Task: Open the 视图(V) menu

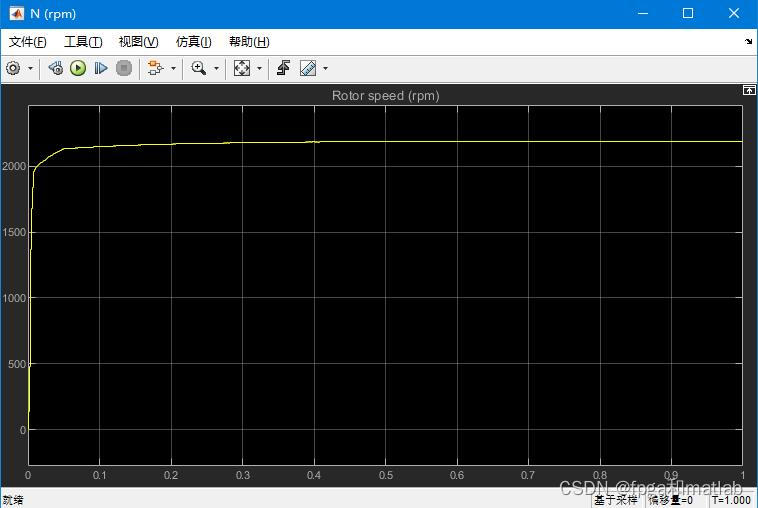Action: pyautogui.click(x=139, y=42)
